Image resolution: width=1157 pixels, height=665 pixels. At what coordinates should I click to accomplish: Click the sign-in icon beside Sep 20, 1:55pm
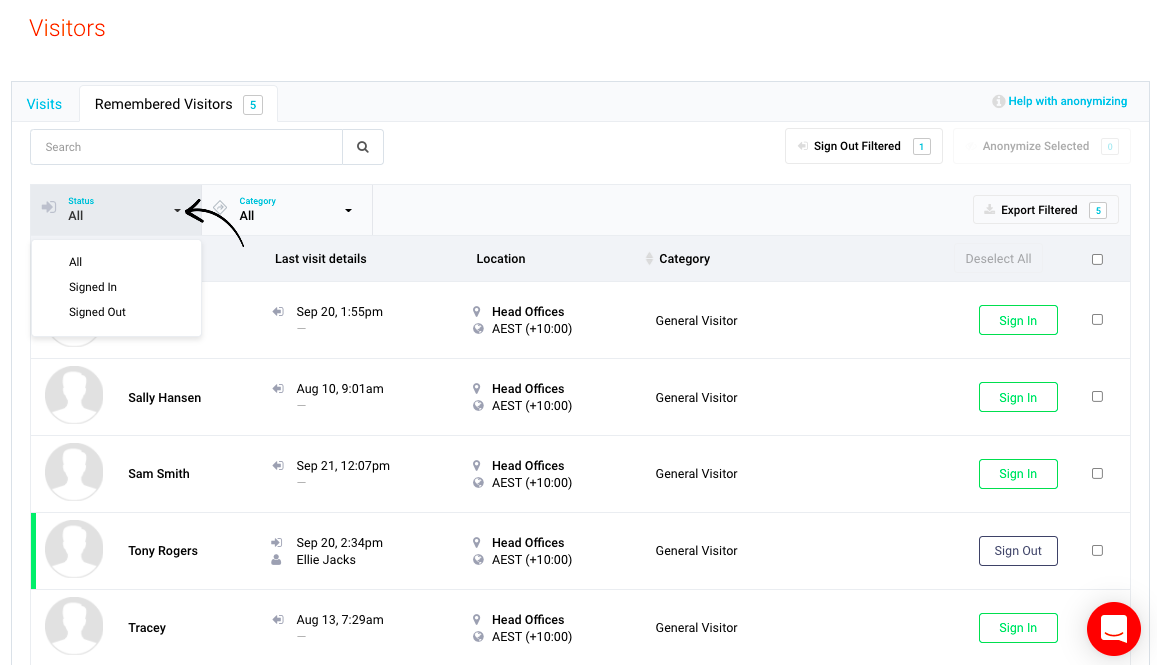pyautogui.click(x=277, y=311)
